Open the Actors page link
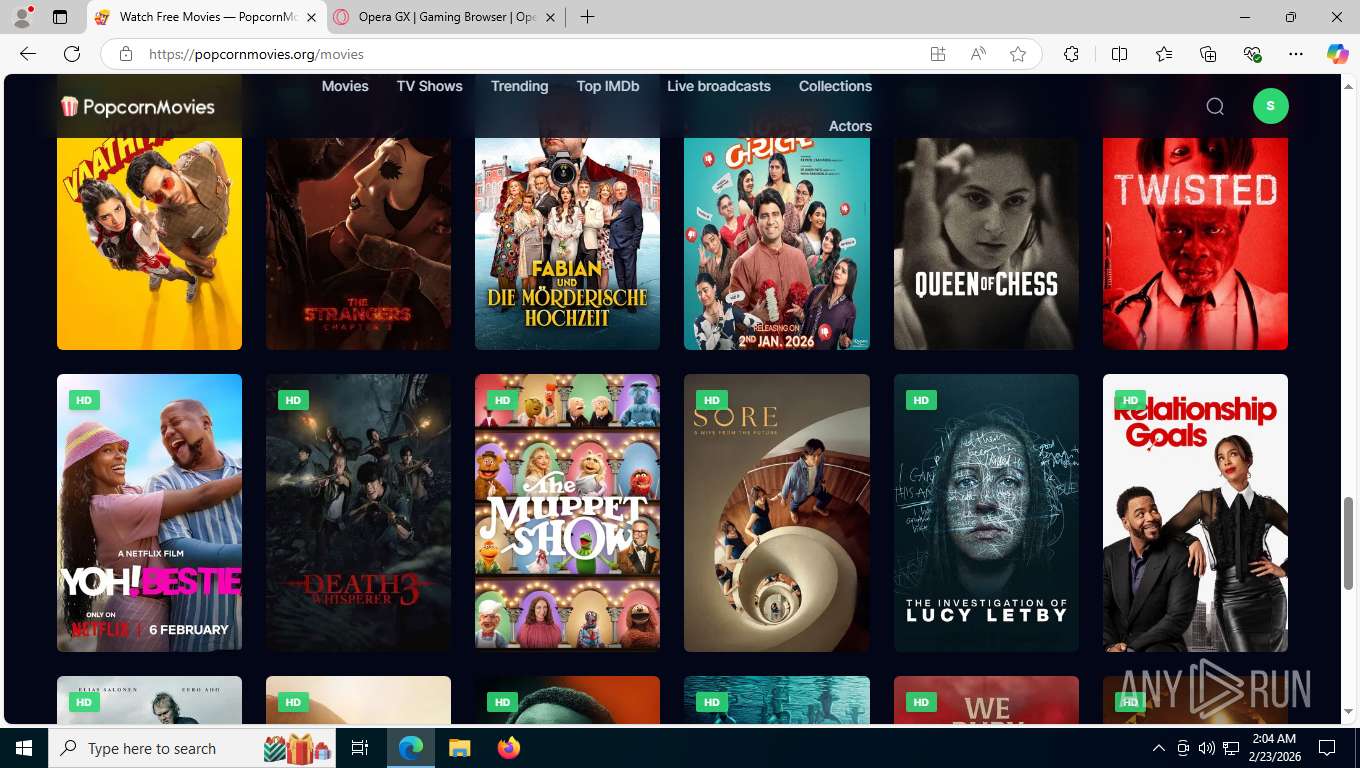This screenshot has width=1360, height=768. pyautogui.click(x=851, y=126)
